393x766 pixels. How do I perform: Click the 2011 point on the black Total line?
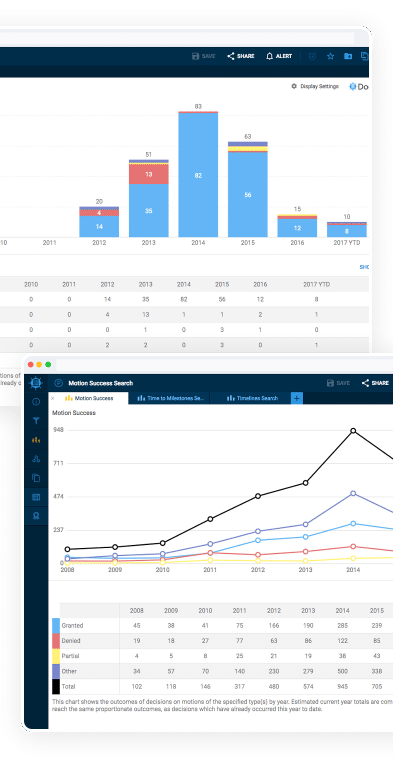[x=210, y=519]
